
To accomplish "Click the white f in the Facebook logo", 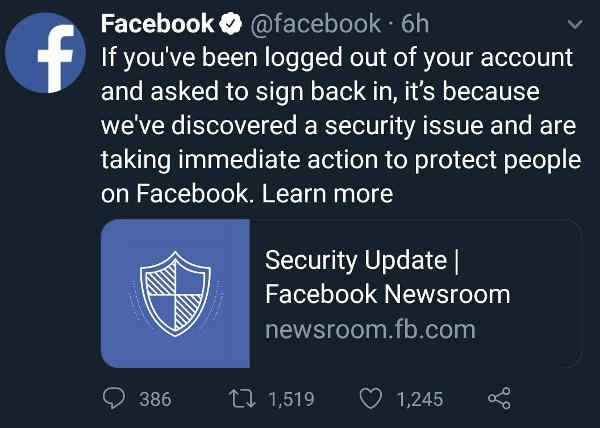I will coord(56,59).
